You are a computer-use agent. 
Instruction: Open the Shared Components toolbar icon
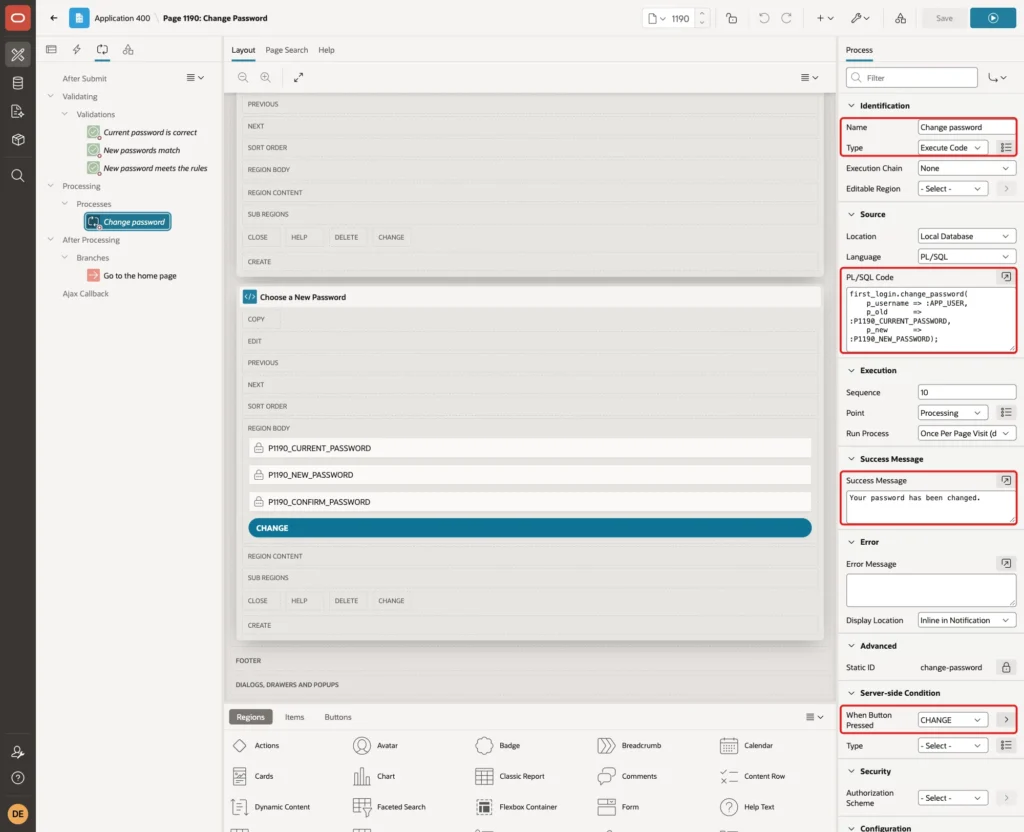[900, 18]
